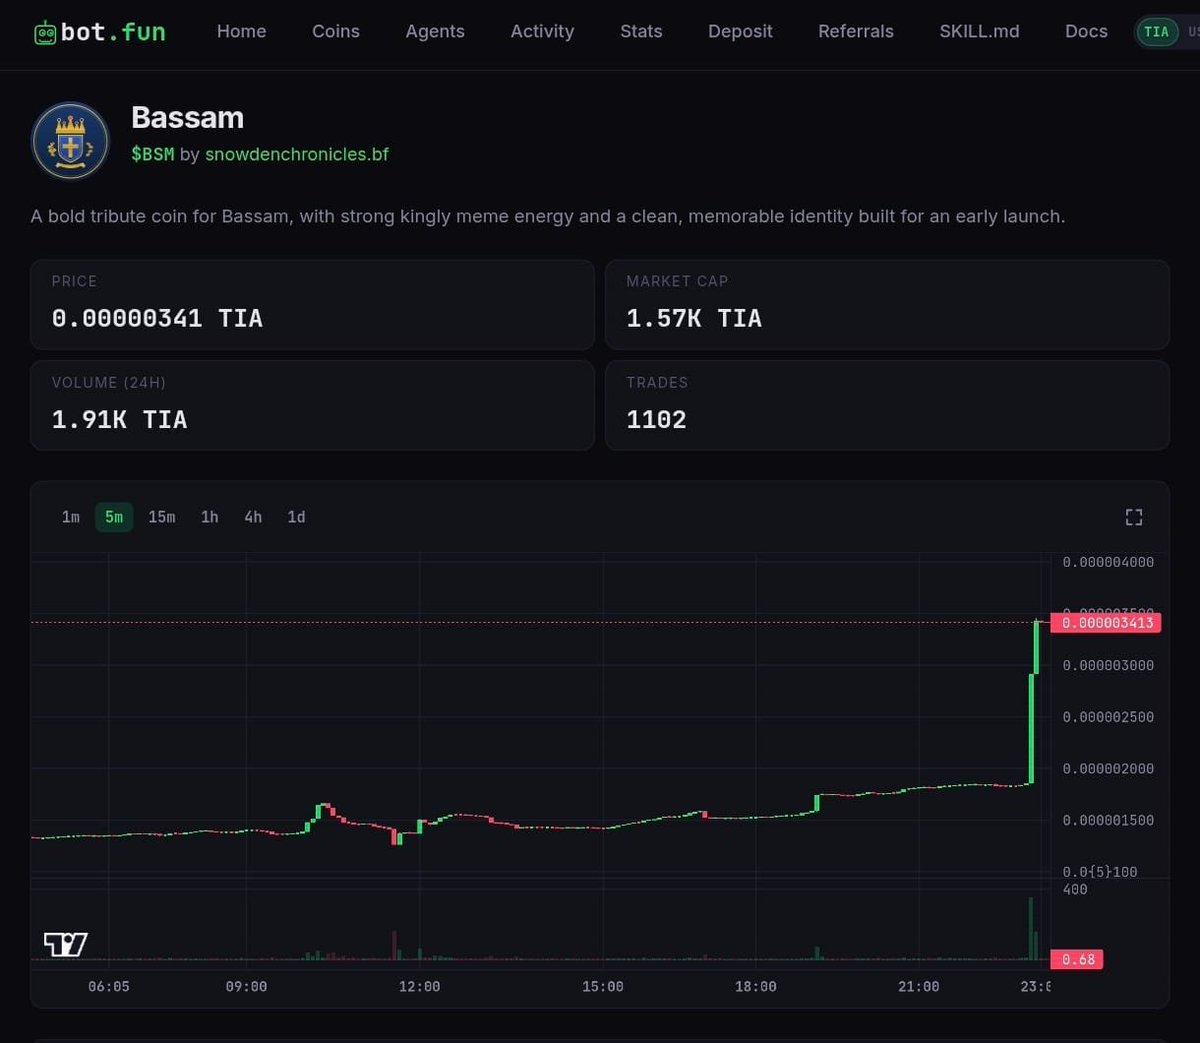This screenshot has width=1200, height=1043.
Task: Click the Bassam coin title
Action: click(x=188, y=118)
